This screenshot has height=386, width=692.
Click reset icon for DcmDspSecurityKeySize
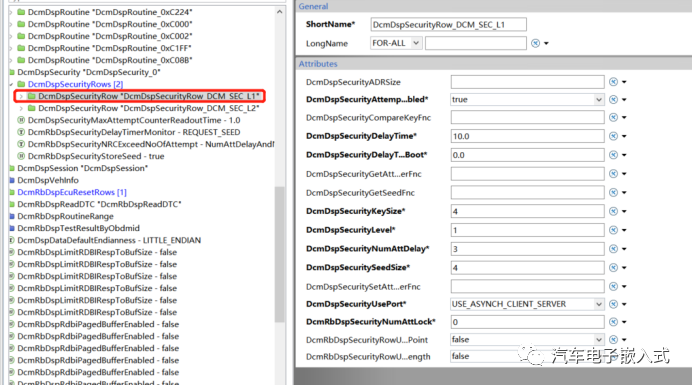pos(613,211)
